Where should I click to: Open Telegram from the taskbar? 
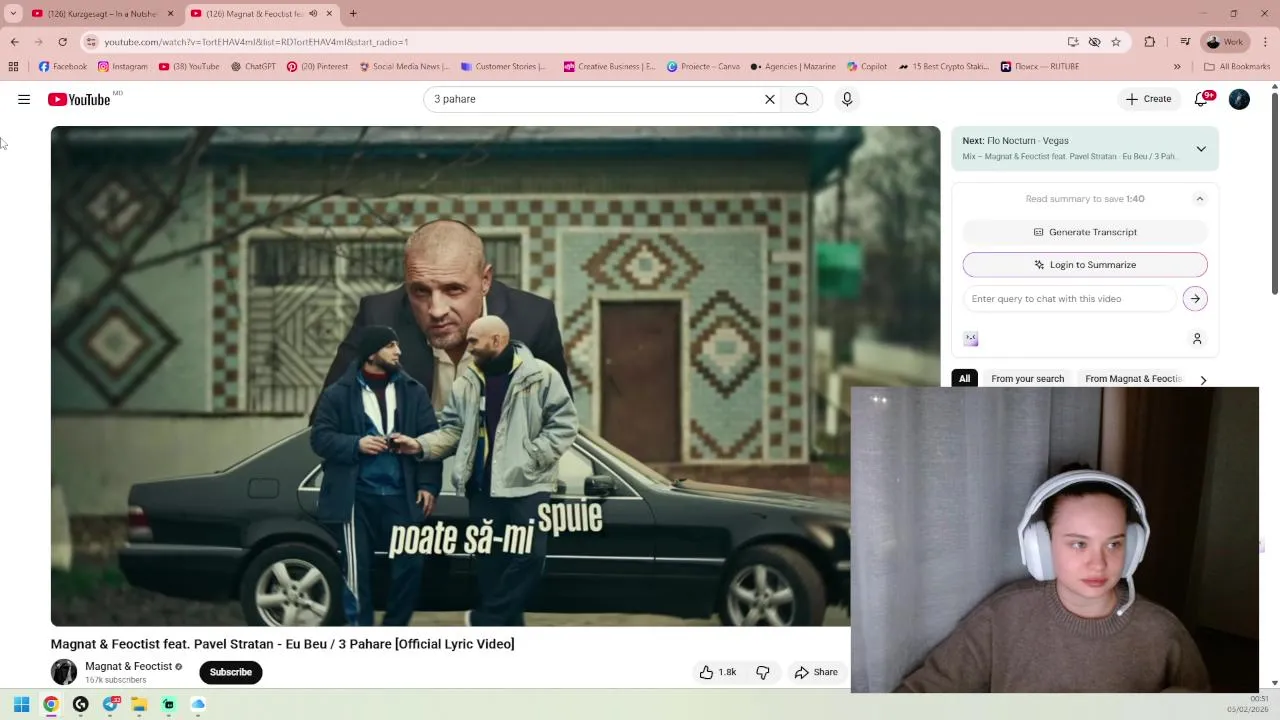tap(111, 704)
